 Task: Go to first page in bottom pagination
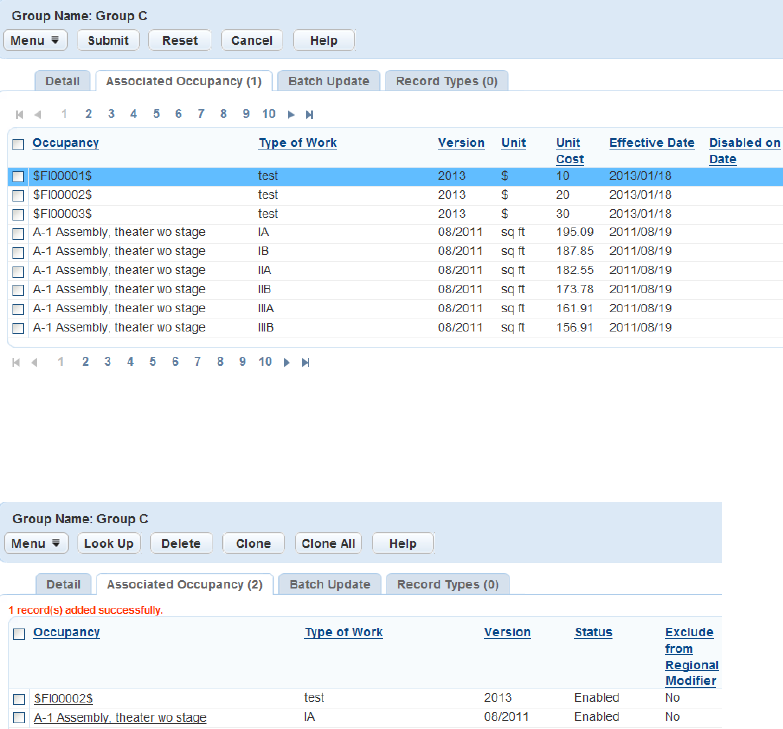coord(16,362)
